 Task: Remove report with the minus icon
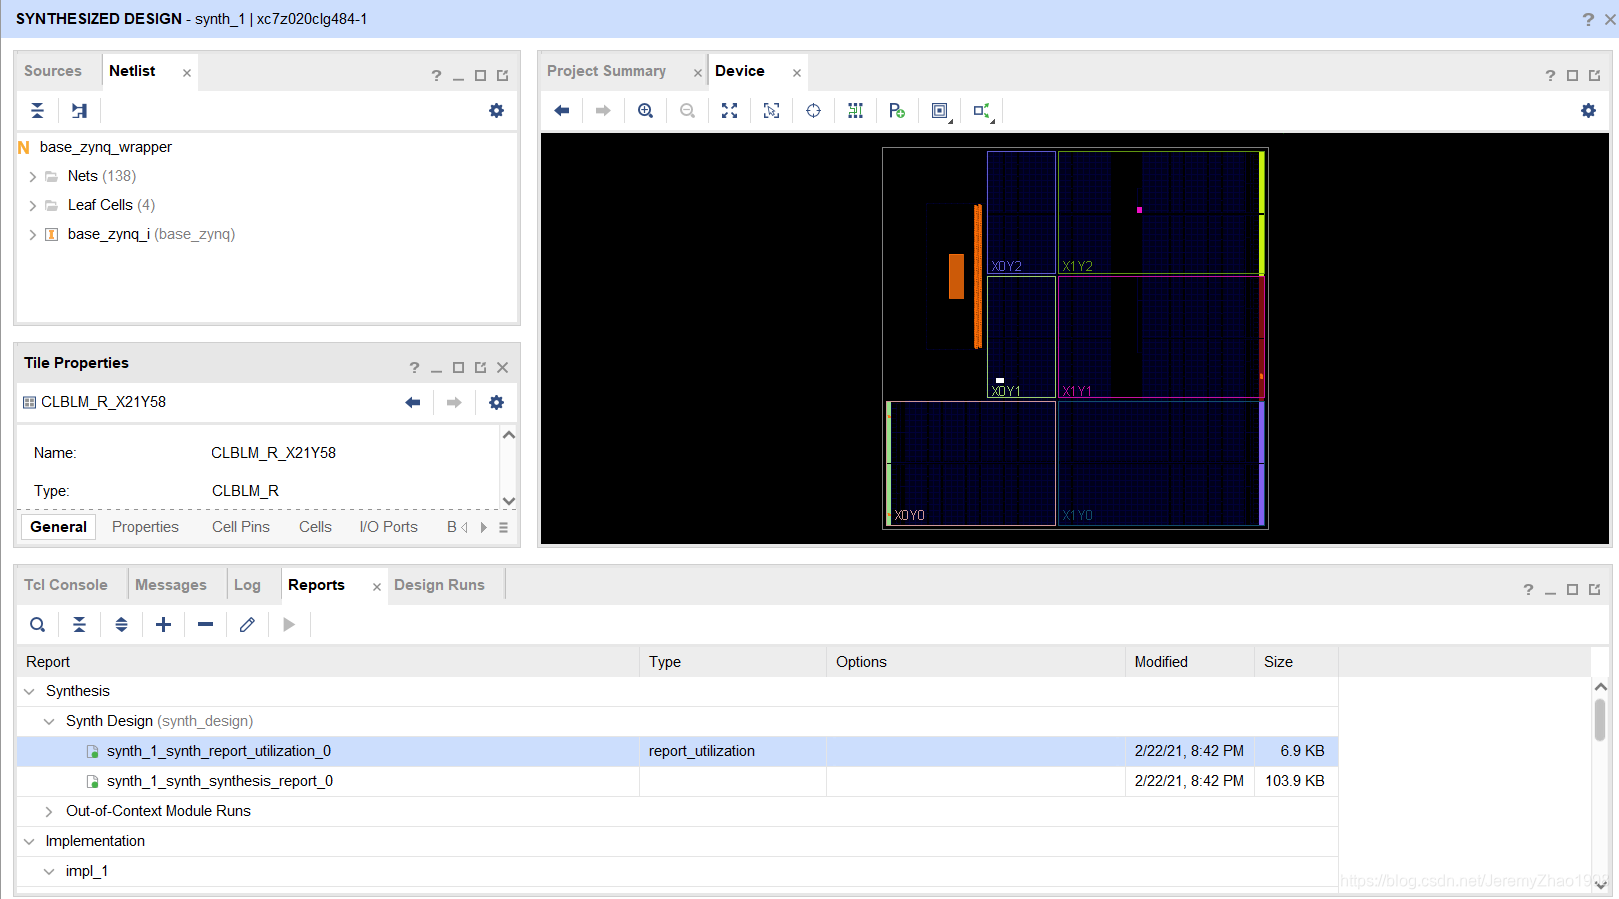click(x=205, y=625)
